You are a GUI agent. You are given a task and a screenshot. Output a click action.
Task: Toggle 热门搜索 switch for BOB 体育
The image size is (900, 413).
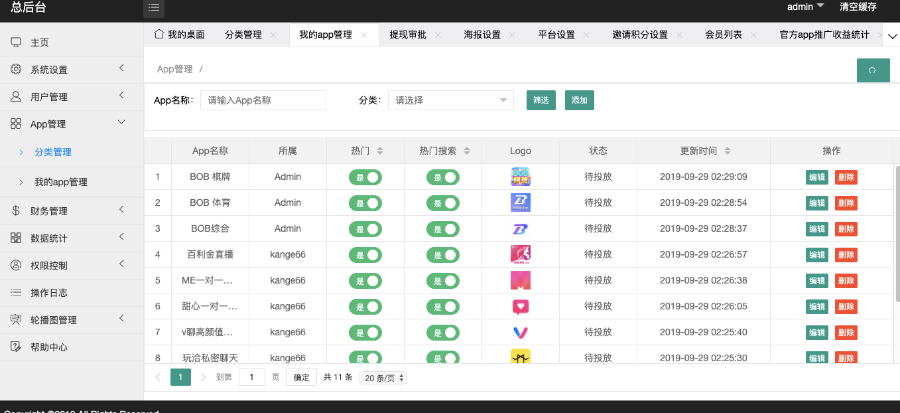pos(442,203)
